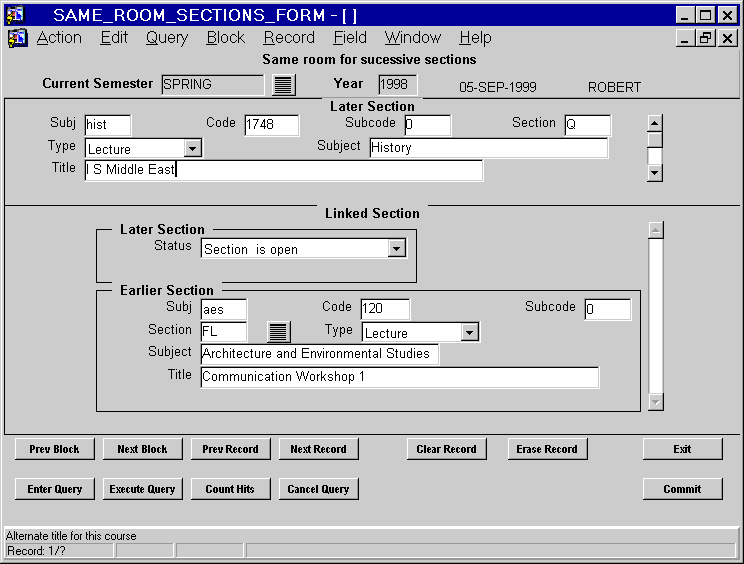Click the date text 05-SEP-1999
This screenshot has width=744, height=564.
click(x=498, y=87)
